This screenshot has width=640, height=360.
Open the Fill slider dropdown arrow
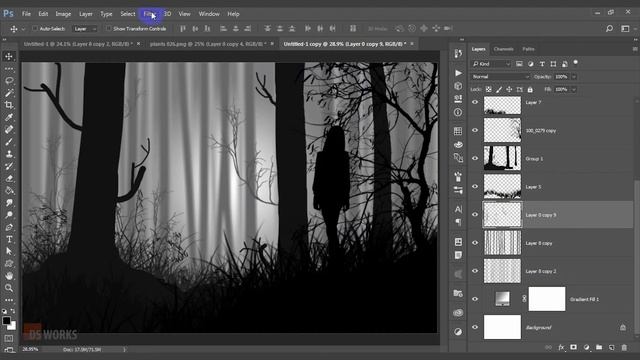click(574, 89)
